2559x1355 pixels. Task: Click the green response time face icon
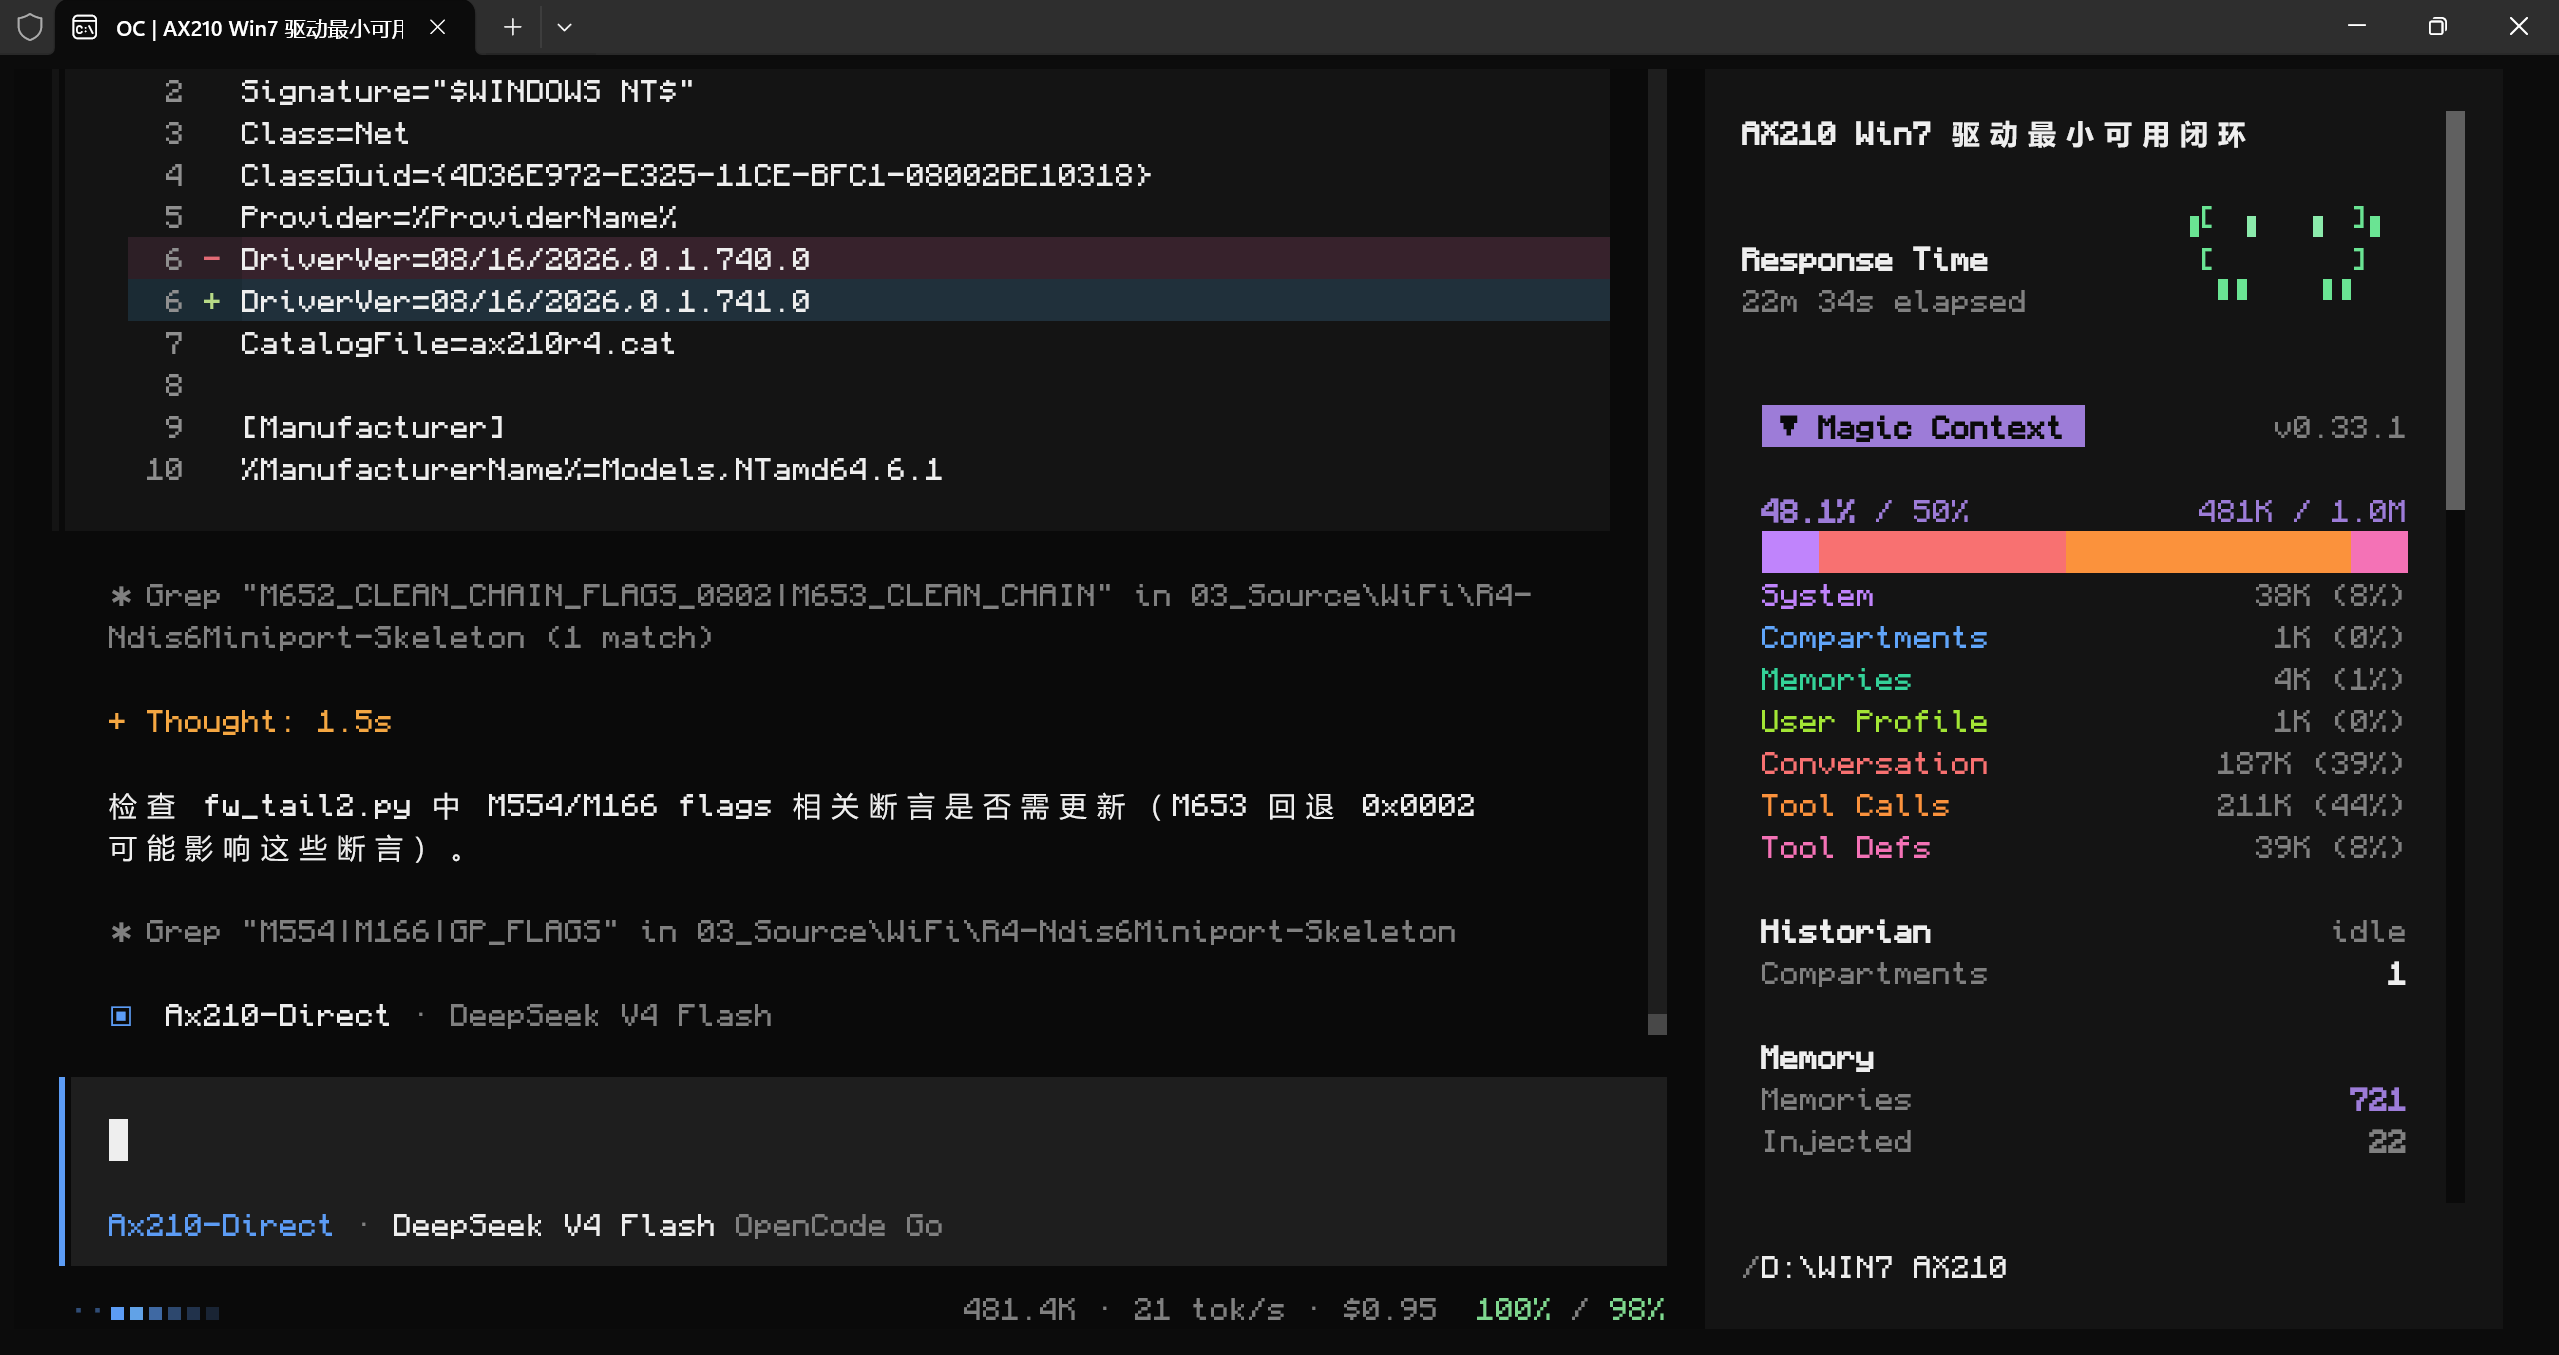2284,254
